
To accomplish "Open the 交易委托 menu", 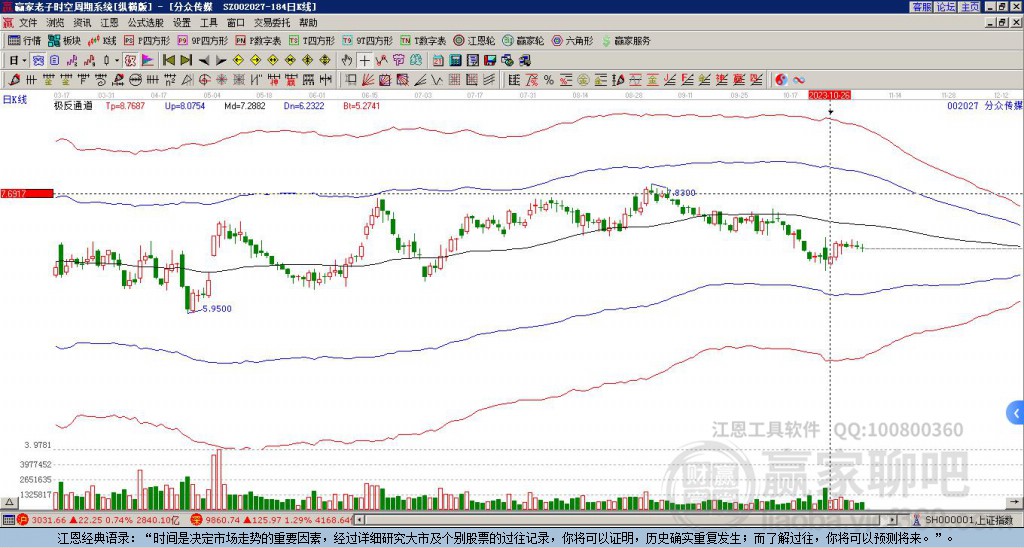I will click(272, 23).
